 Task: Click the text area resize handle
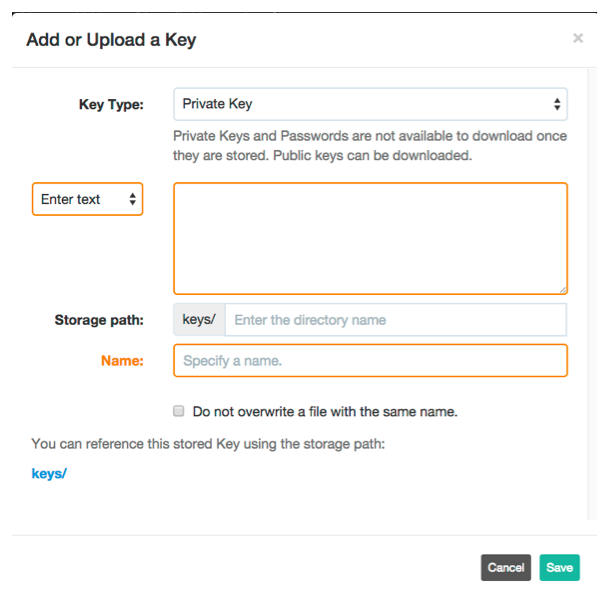tap(563, 289)
